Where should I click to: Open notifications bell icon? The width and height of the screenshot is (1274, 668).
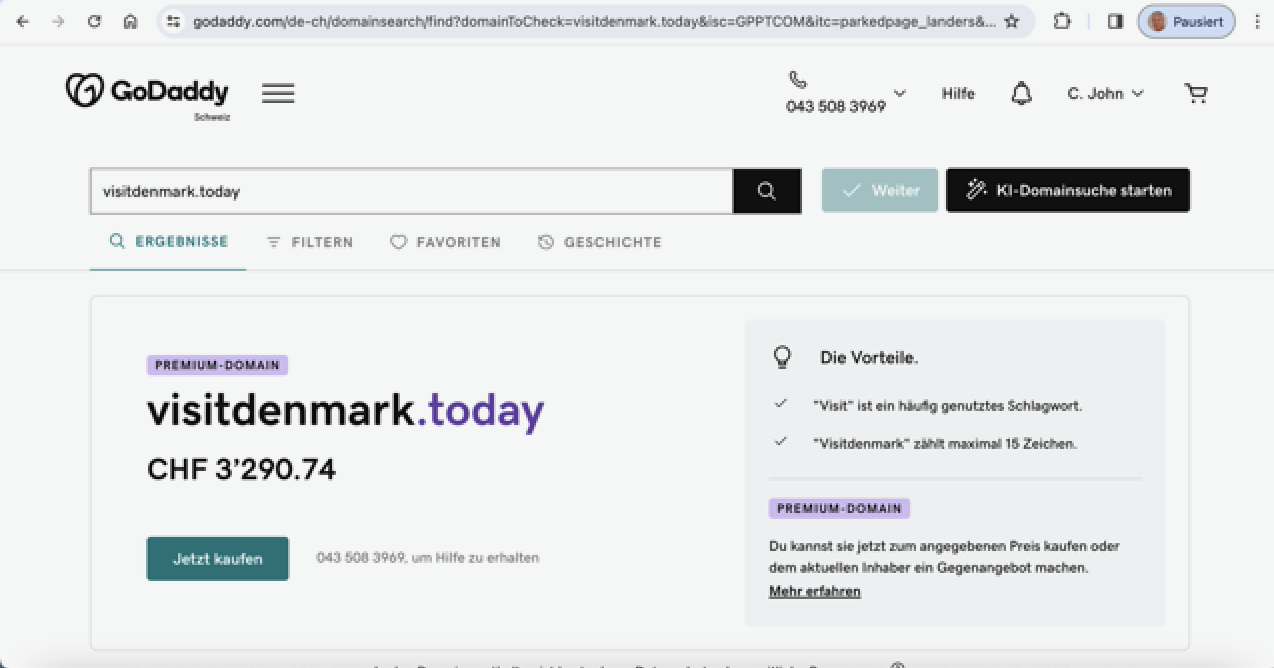[x=1021, y=93]
